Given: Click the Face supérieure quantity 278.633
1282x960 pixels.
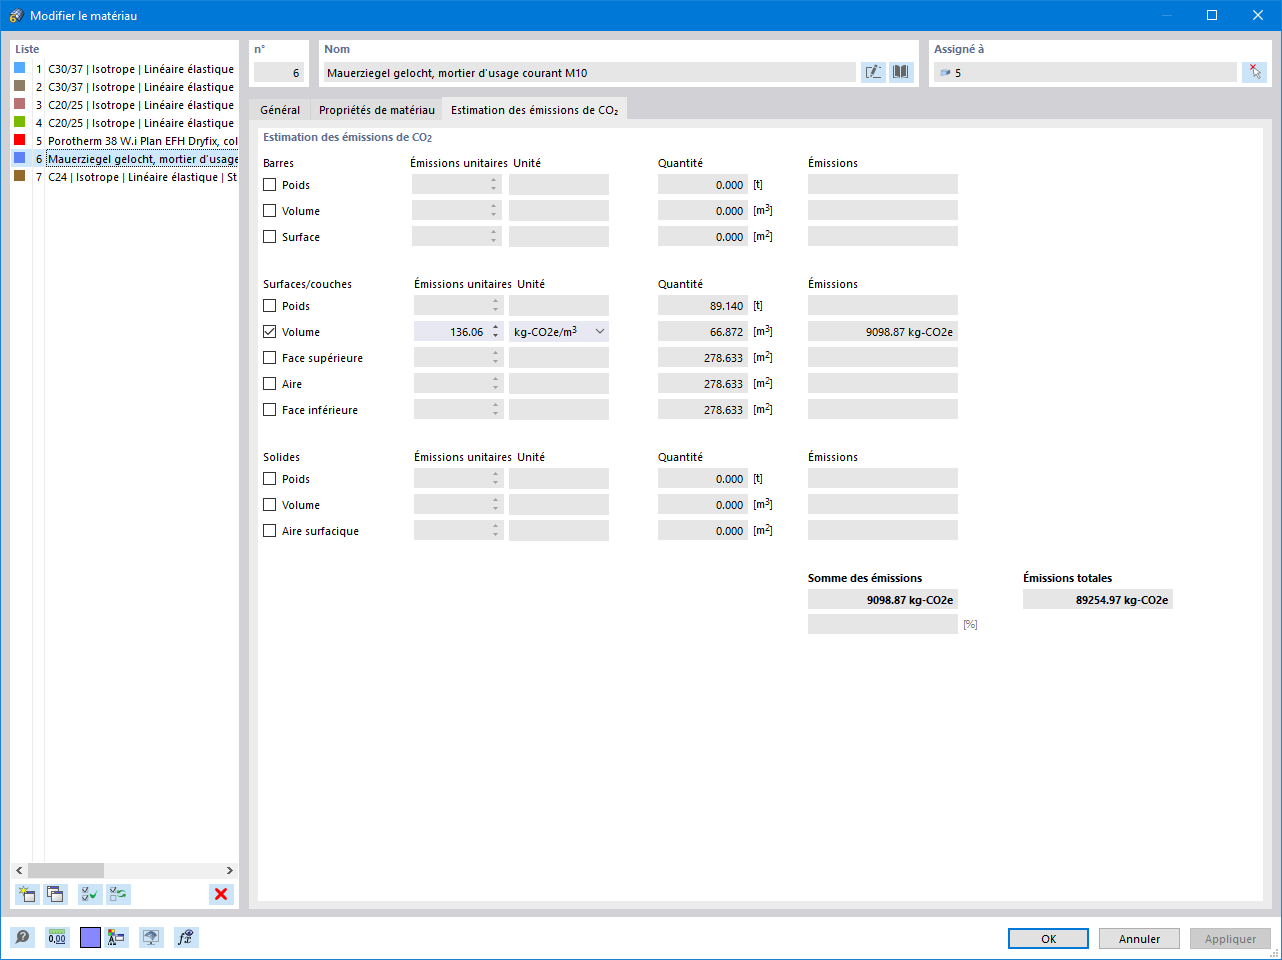Looking at the screenshot, I should (x=703, y=358).
